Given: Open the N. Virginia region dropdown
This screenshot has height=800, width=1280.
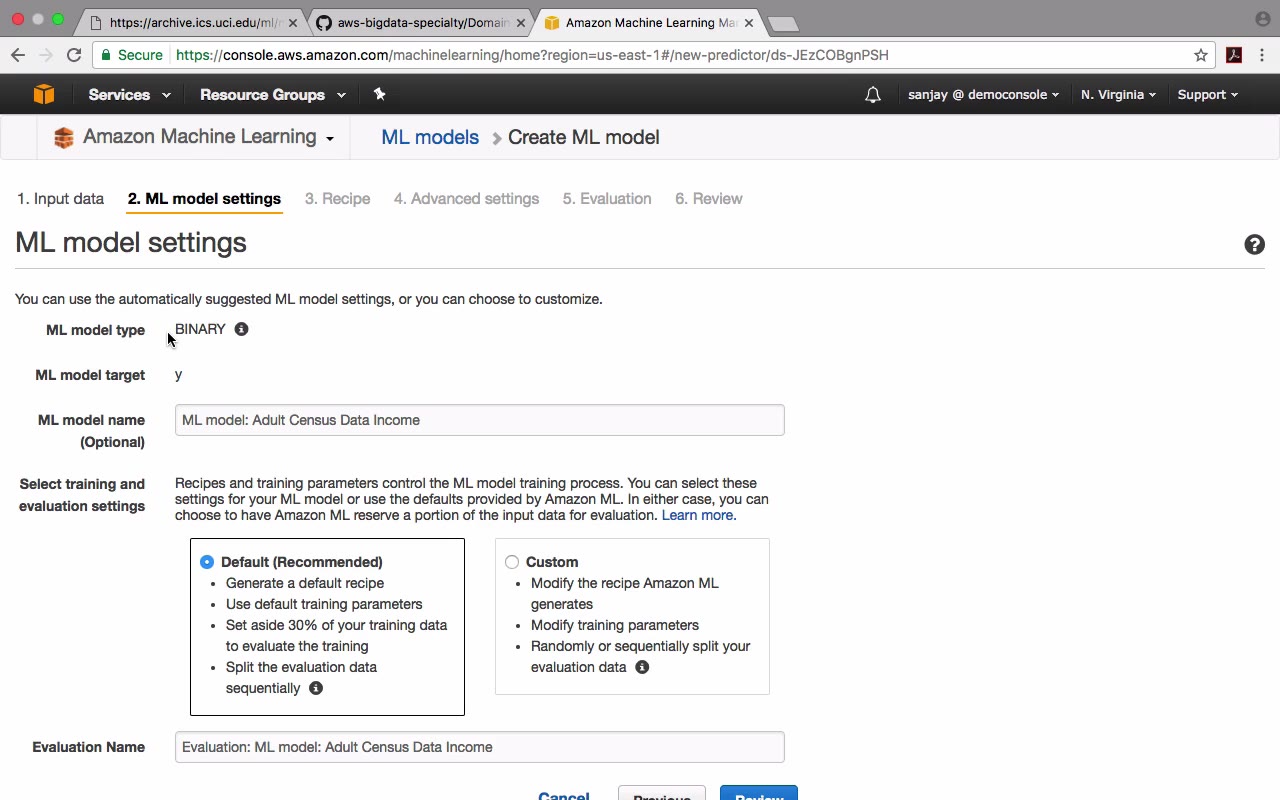Looking at the screenshot, I should [x=1118, y=95].
